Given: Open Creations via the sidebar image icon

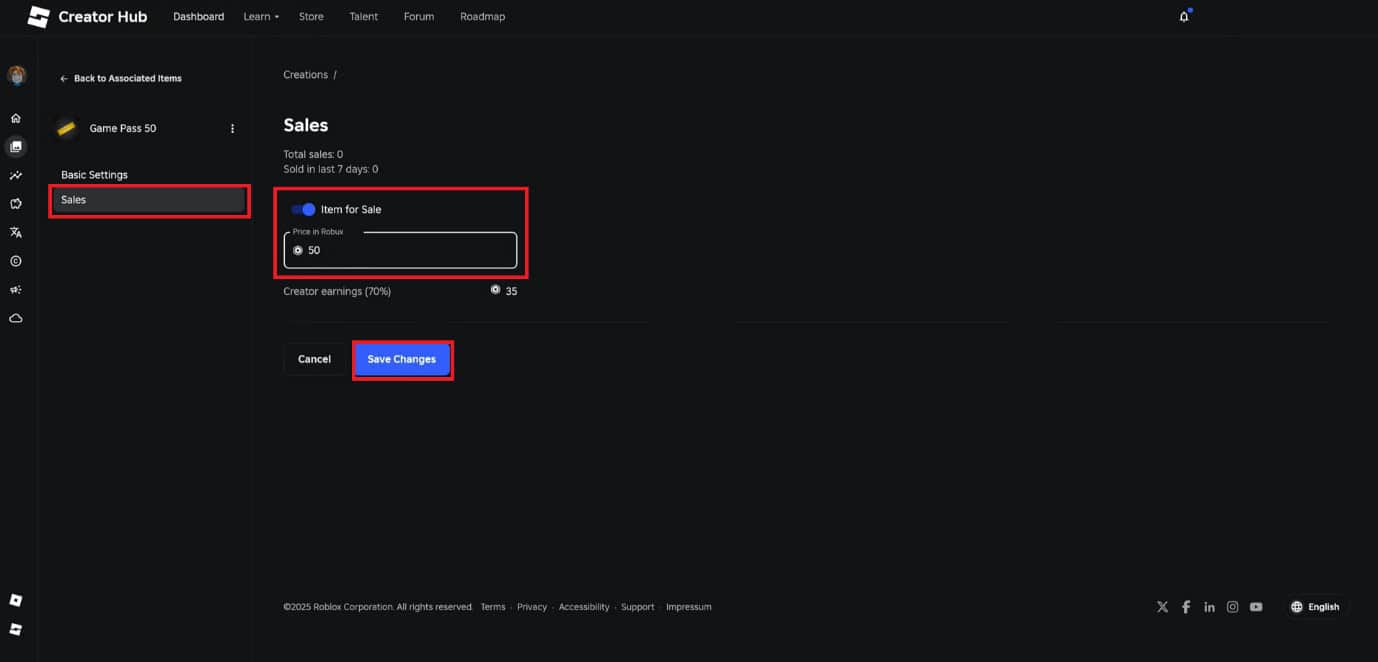Looking at the screenshot, I should [x=16, y=147].
